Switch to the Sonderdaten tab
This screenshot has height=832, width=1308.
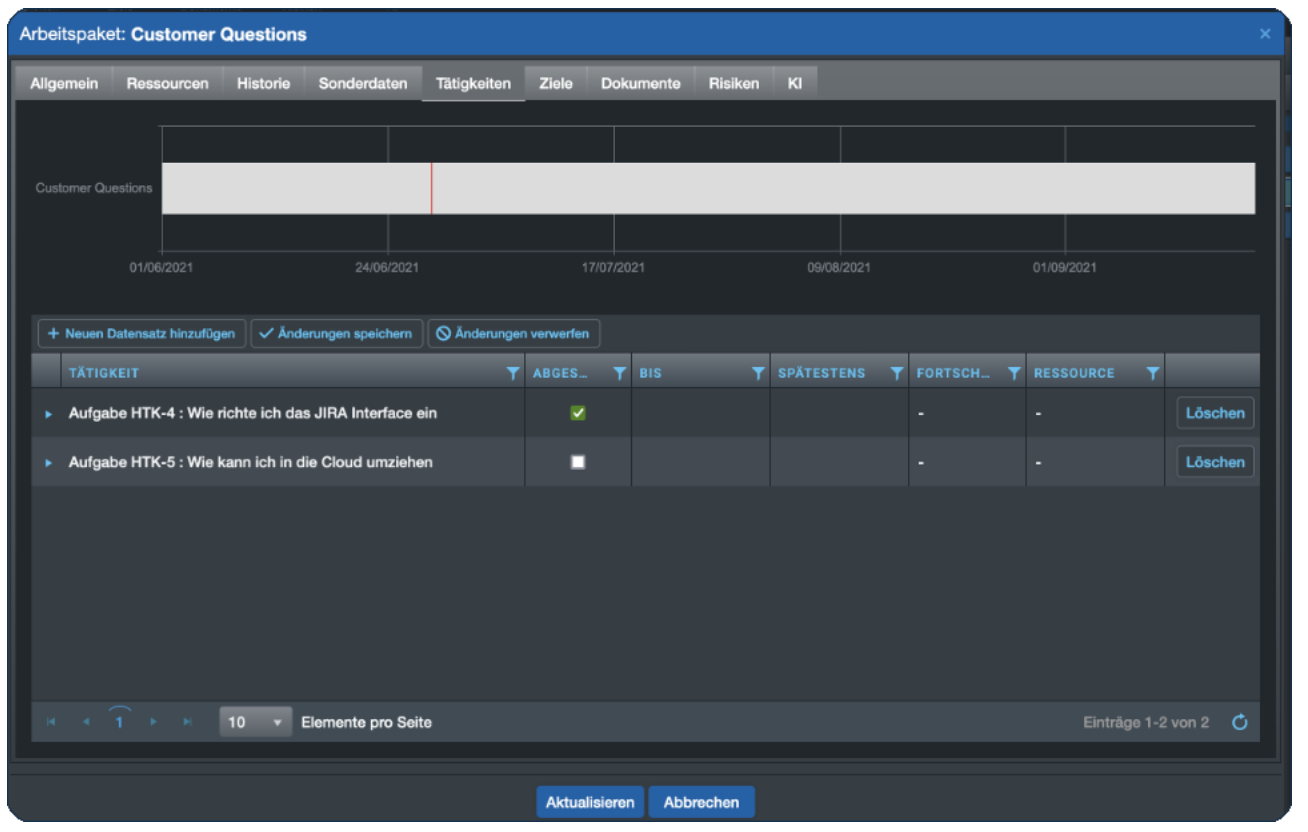tap(363, 84)
